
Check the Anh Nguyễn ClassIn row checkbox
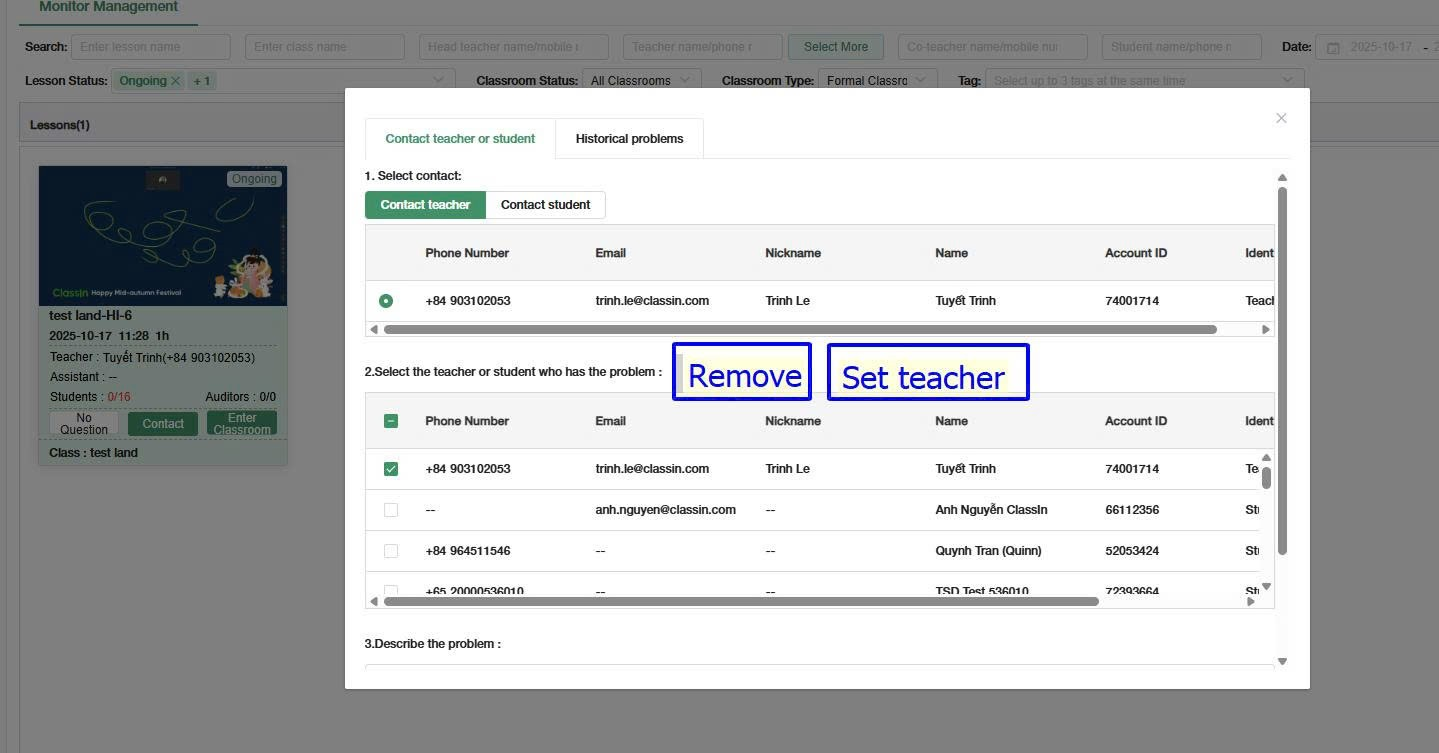(x=391, y=510)
